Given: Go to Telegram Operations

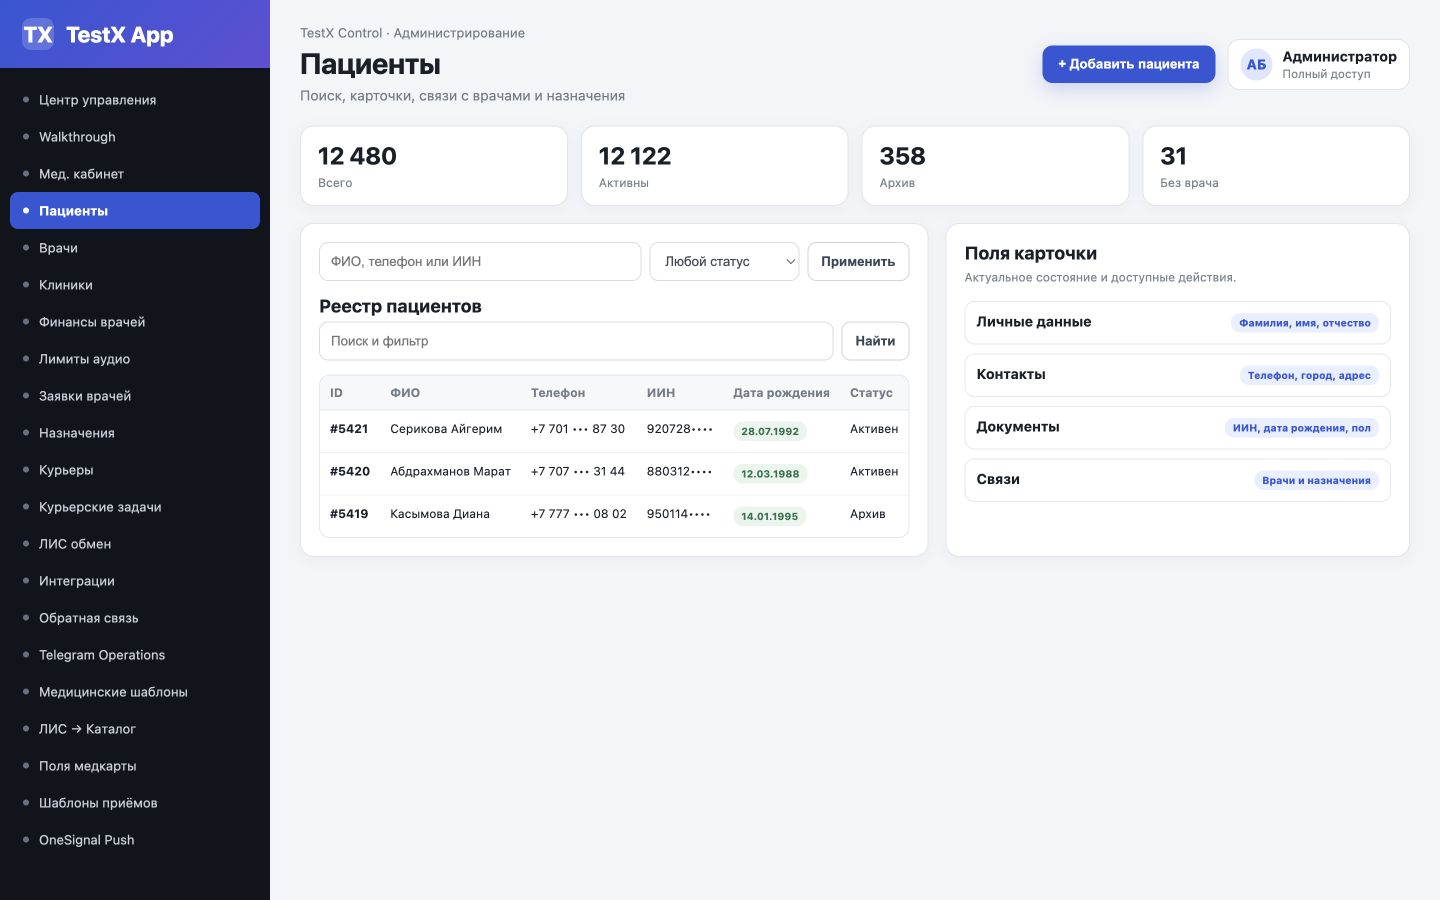Looking at the screenshot, I should click(x=135, y=655).
